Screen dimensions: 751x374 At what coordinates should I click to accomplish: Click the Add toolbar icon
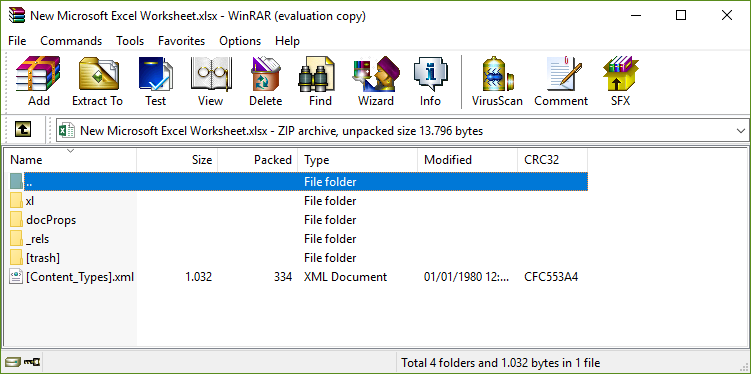38,81
